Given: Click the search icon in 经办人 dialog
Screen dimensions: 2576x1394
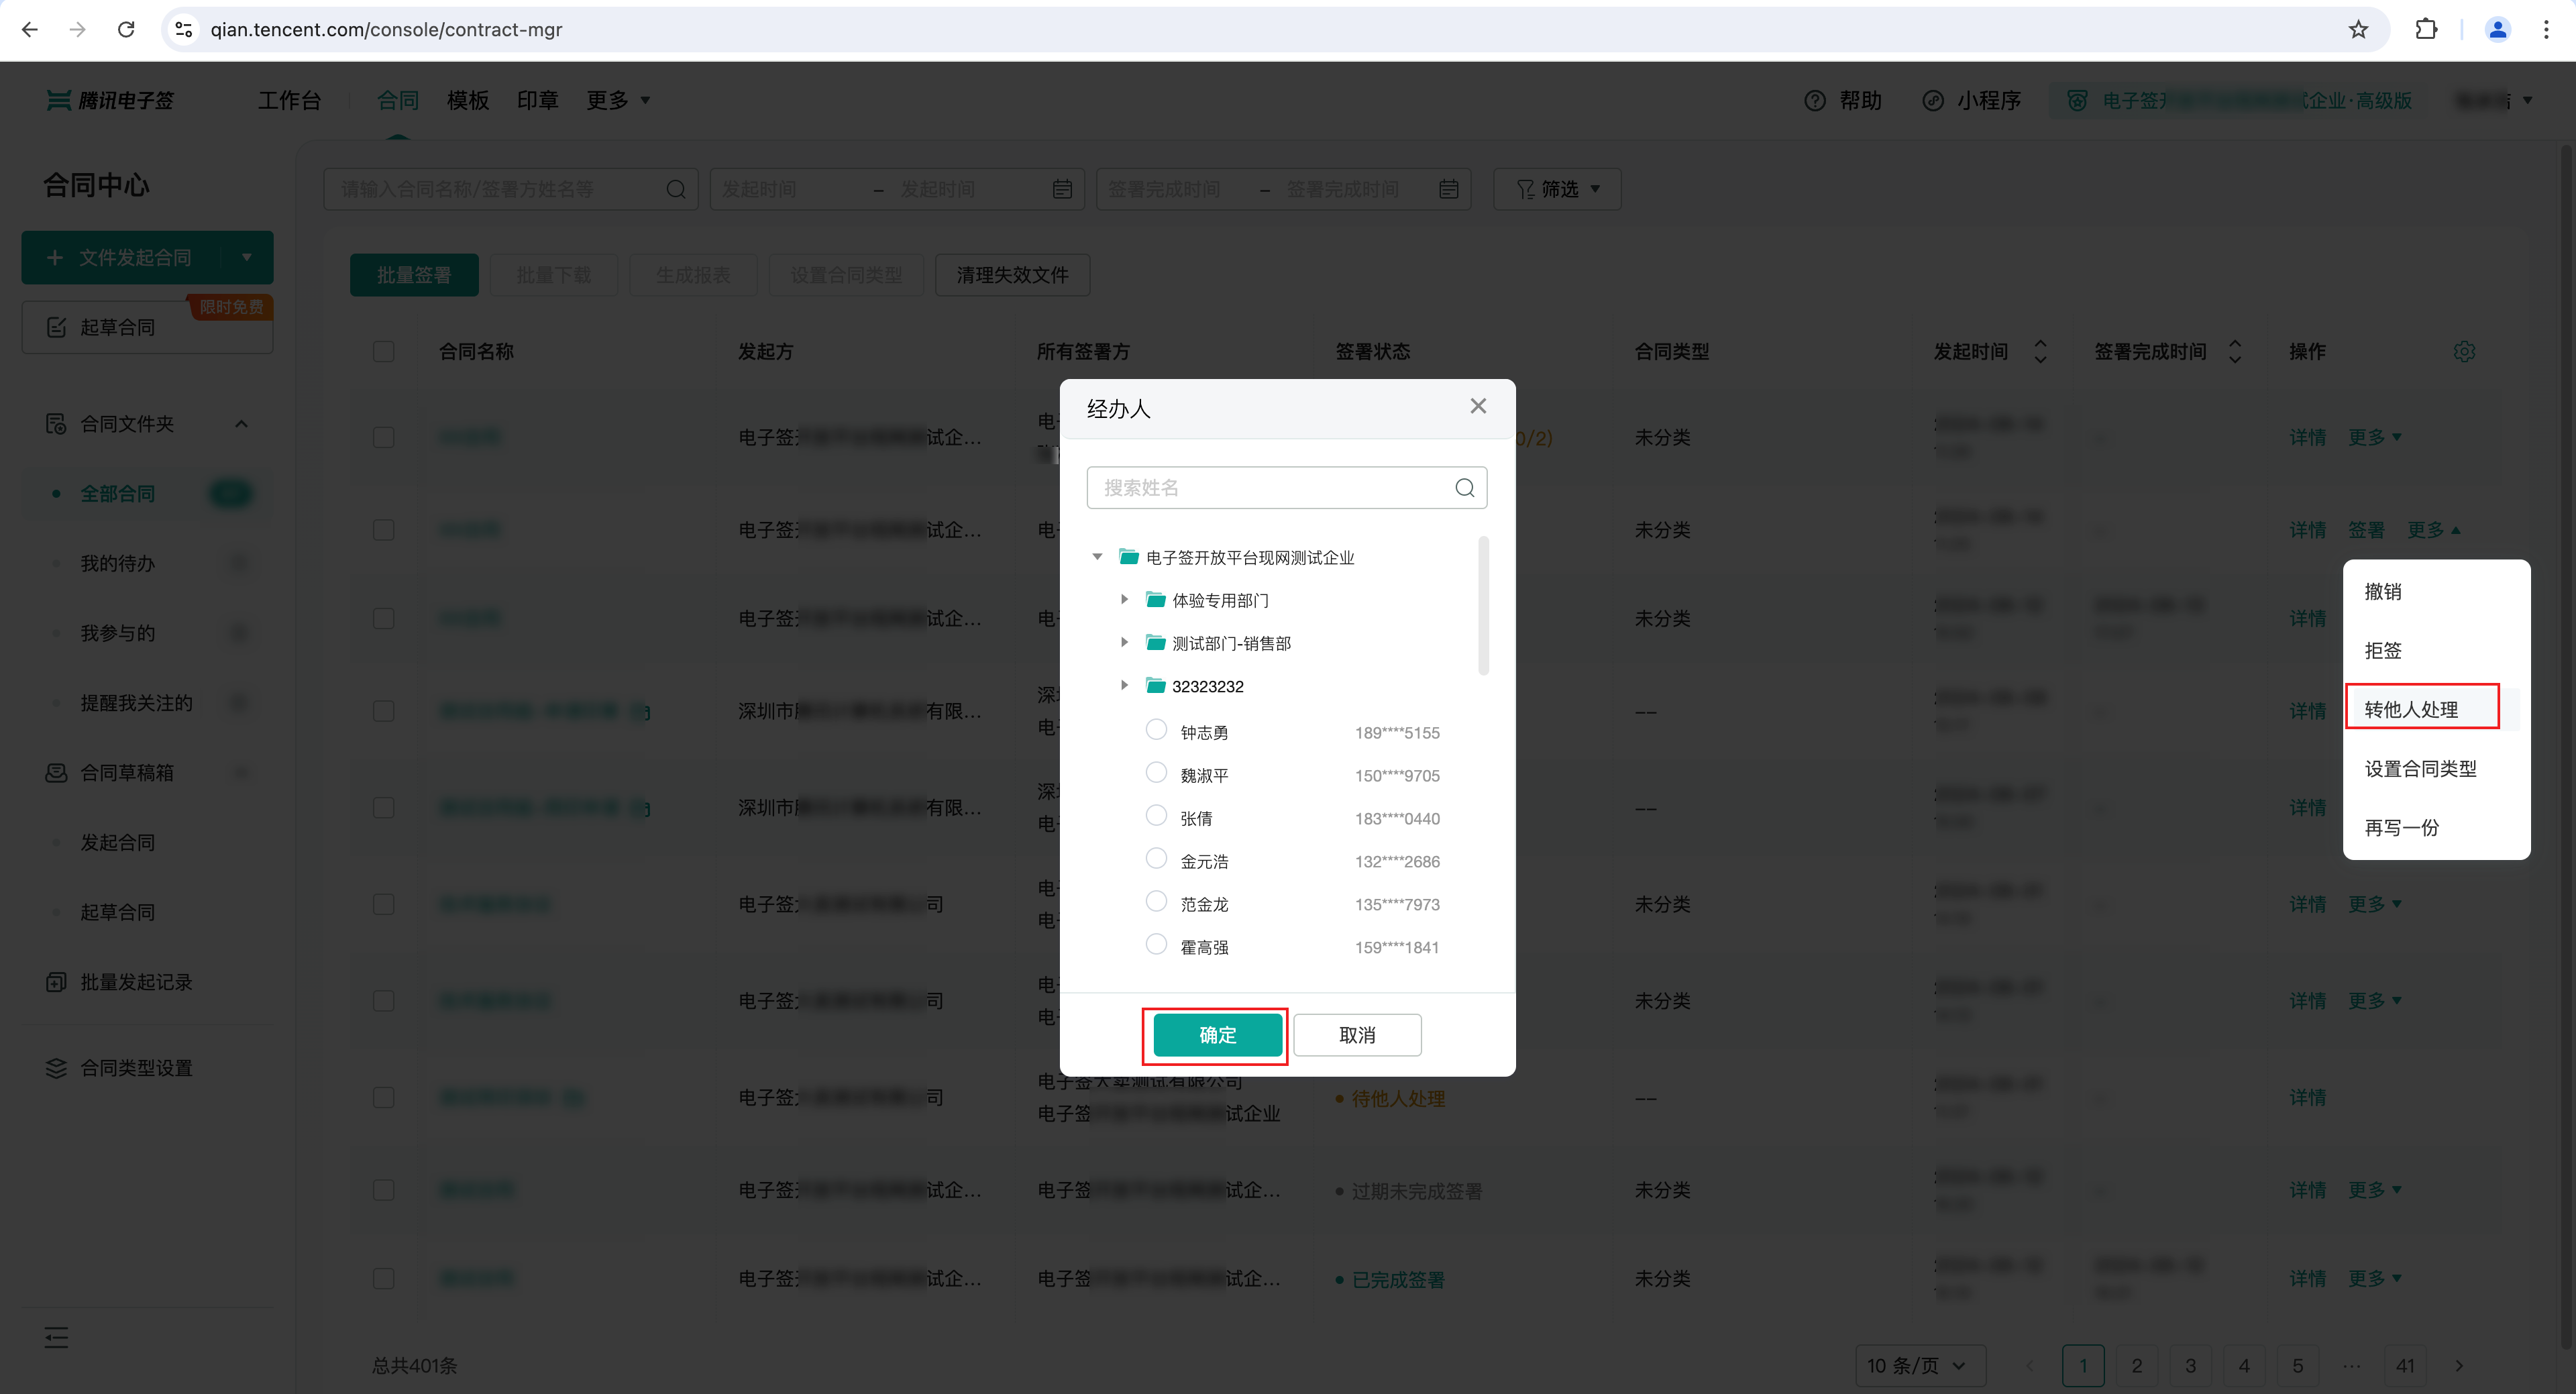Looking at the screenshot, I should 1464,488.
